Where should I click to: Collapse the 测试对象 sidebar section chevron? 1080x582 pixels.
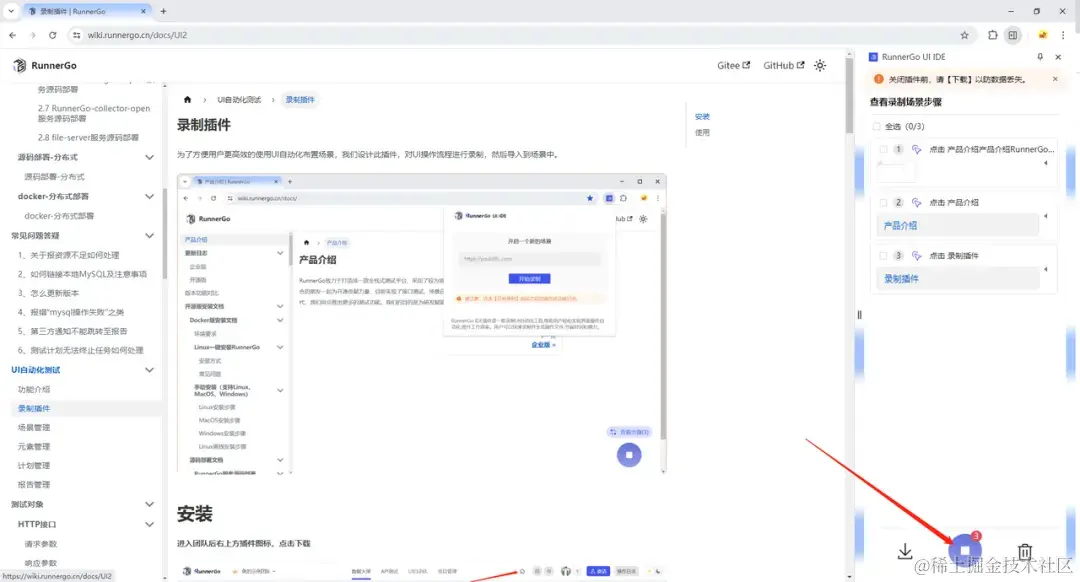(x=149, y=505)
